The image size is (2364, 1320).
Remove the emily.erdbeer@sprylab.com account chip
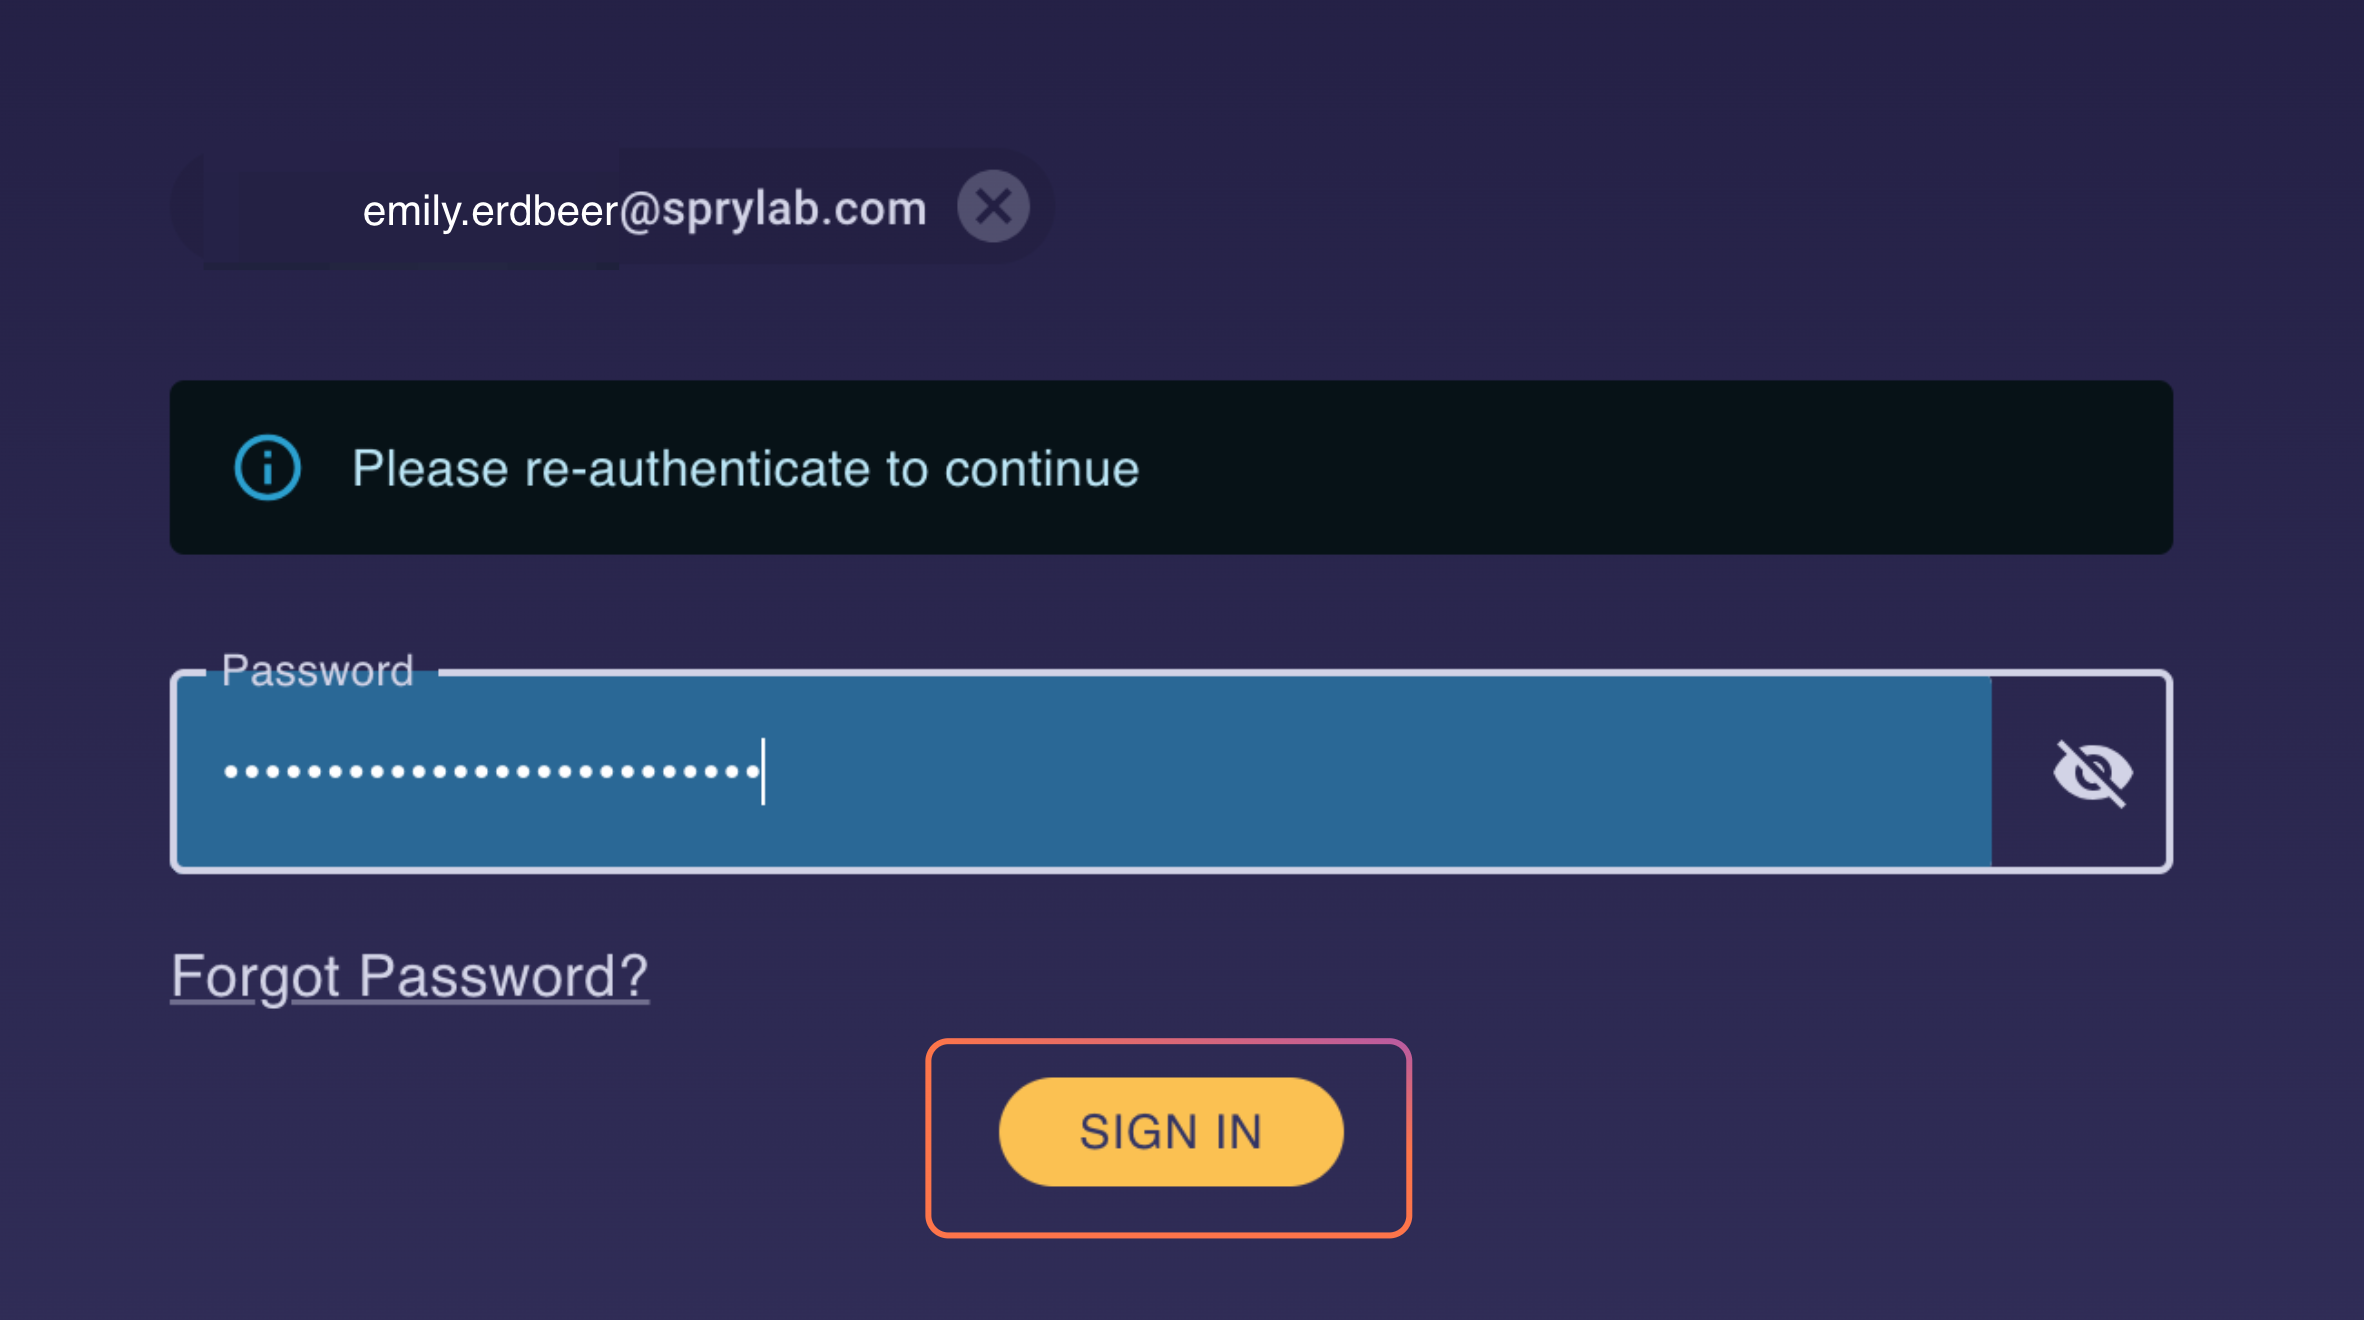pos(993,207)
